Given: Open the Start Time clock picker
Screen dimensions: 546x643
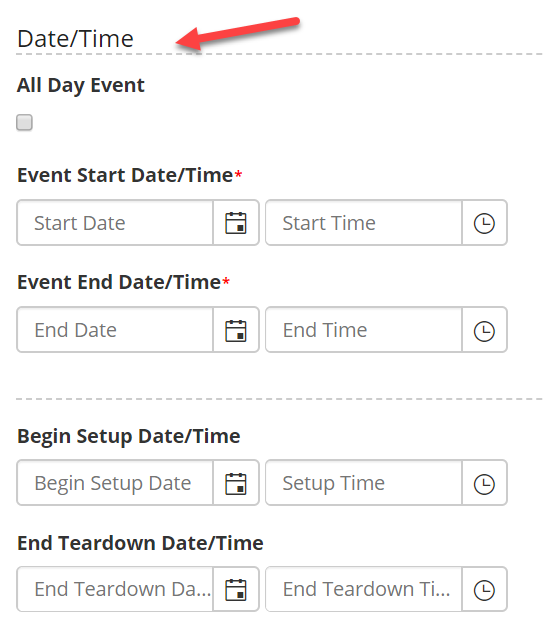Looking at the screenshot, I should pos(484,223).
